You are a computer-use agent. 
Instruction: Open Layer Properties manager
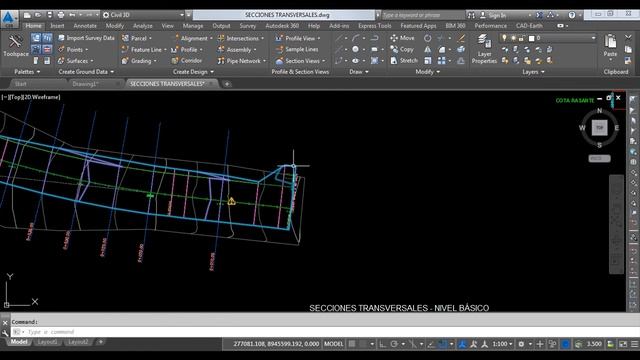click(x=484, y=49)
